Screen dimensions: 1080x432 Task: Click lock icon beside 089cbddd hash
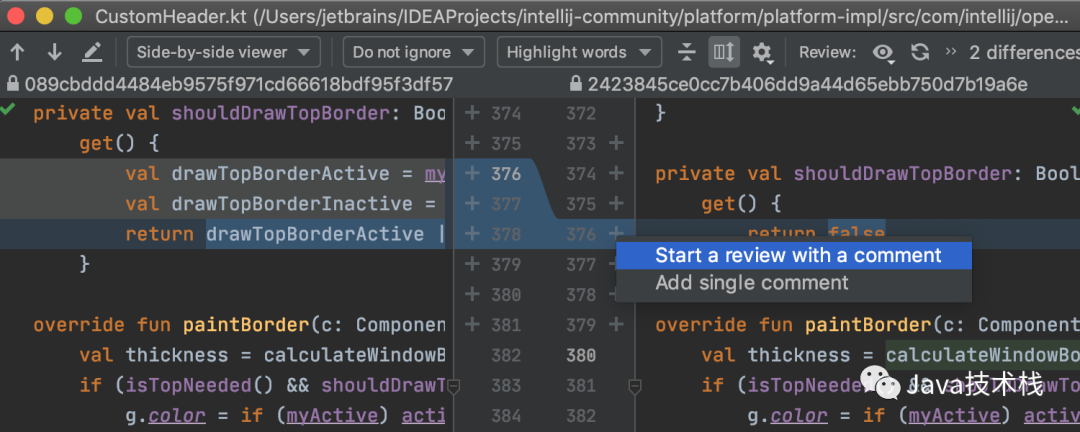[12, 85]
